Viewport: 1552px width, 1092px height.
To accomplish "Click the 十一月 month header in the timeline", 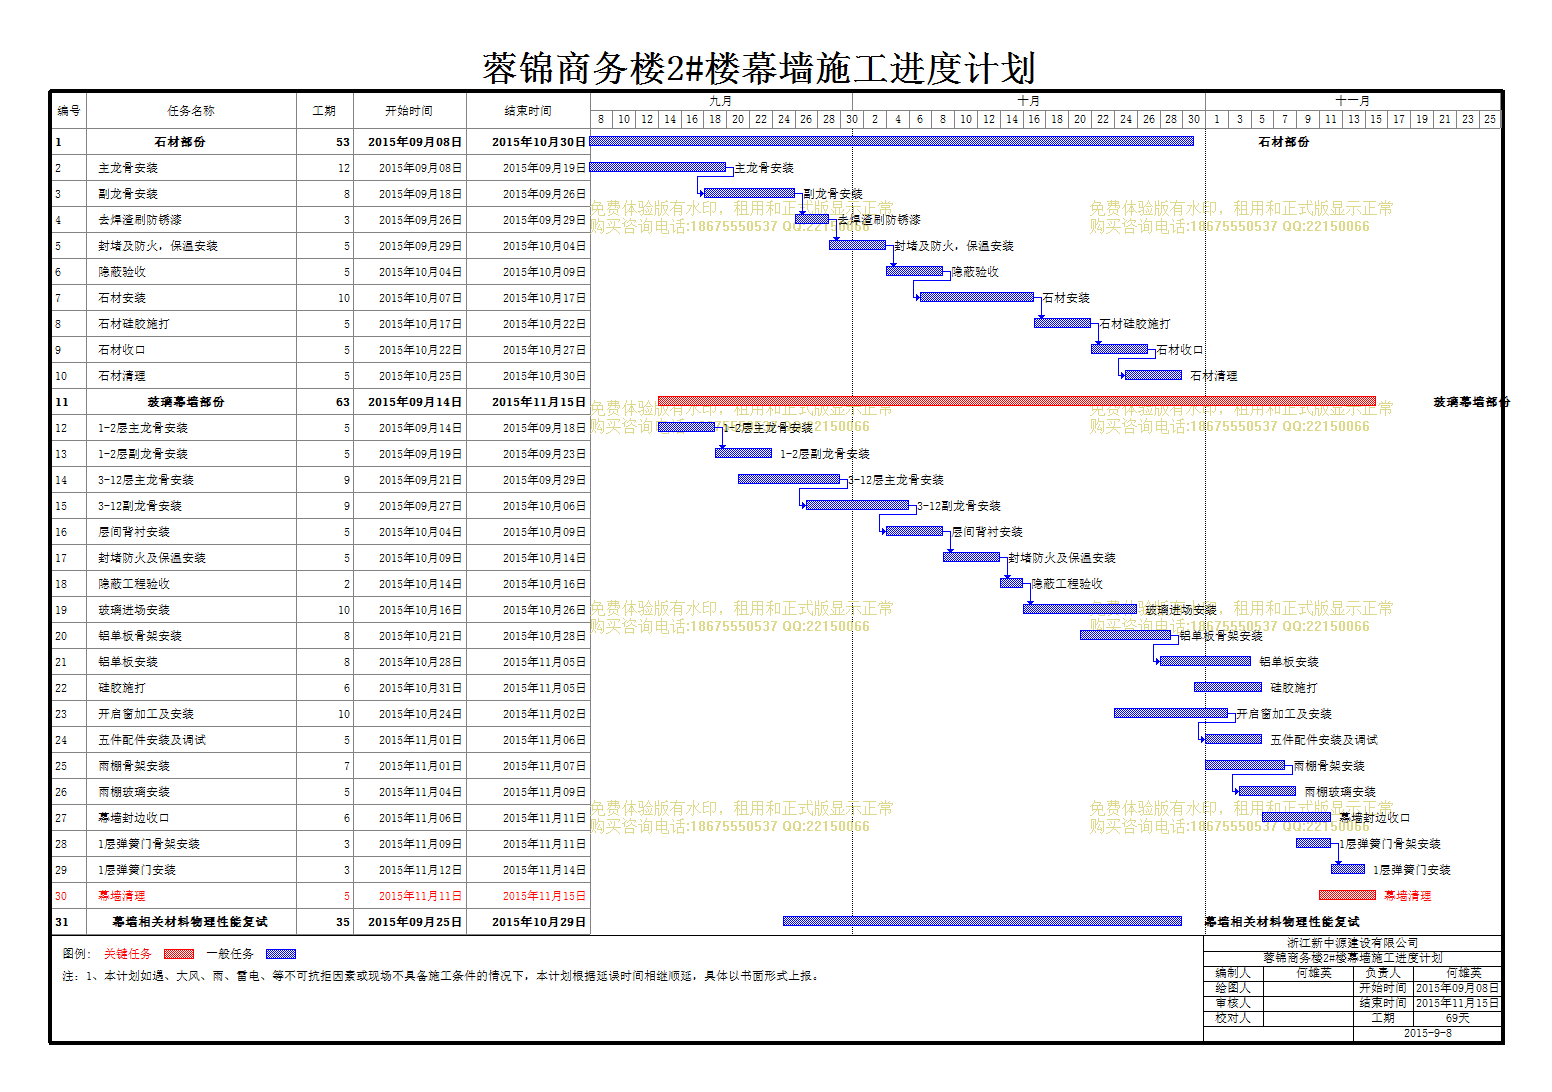I will pos(1353,101).
